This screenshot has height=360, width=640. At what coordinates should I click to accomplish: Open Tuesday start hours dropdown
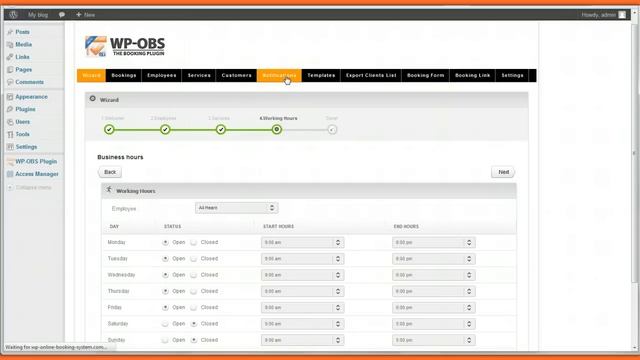click(302, 259)
